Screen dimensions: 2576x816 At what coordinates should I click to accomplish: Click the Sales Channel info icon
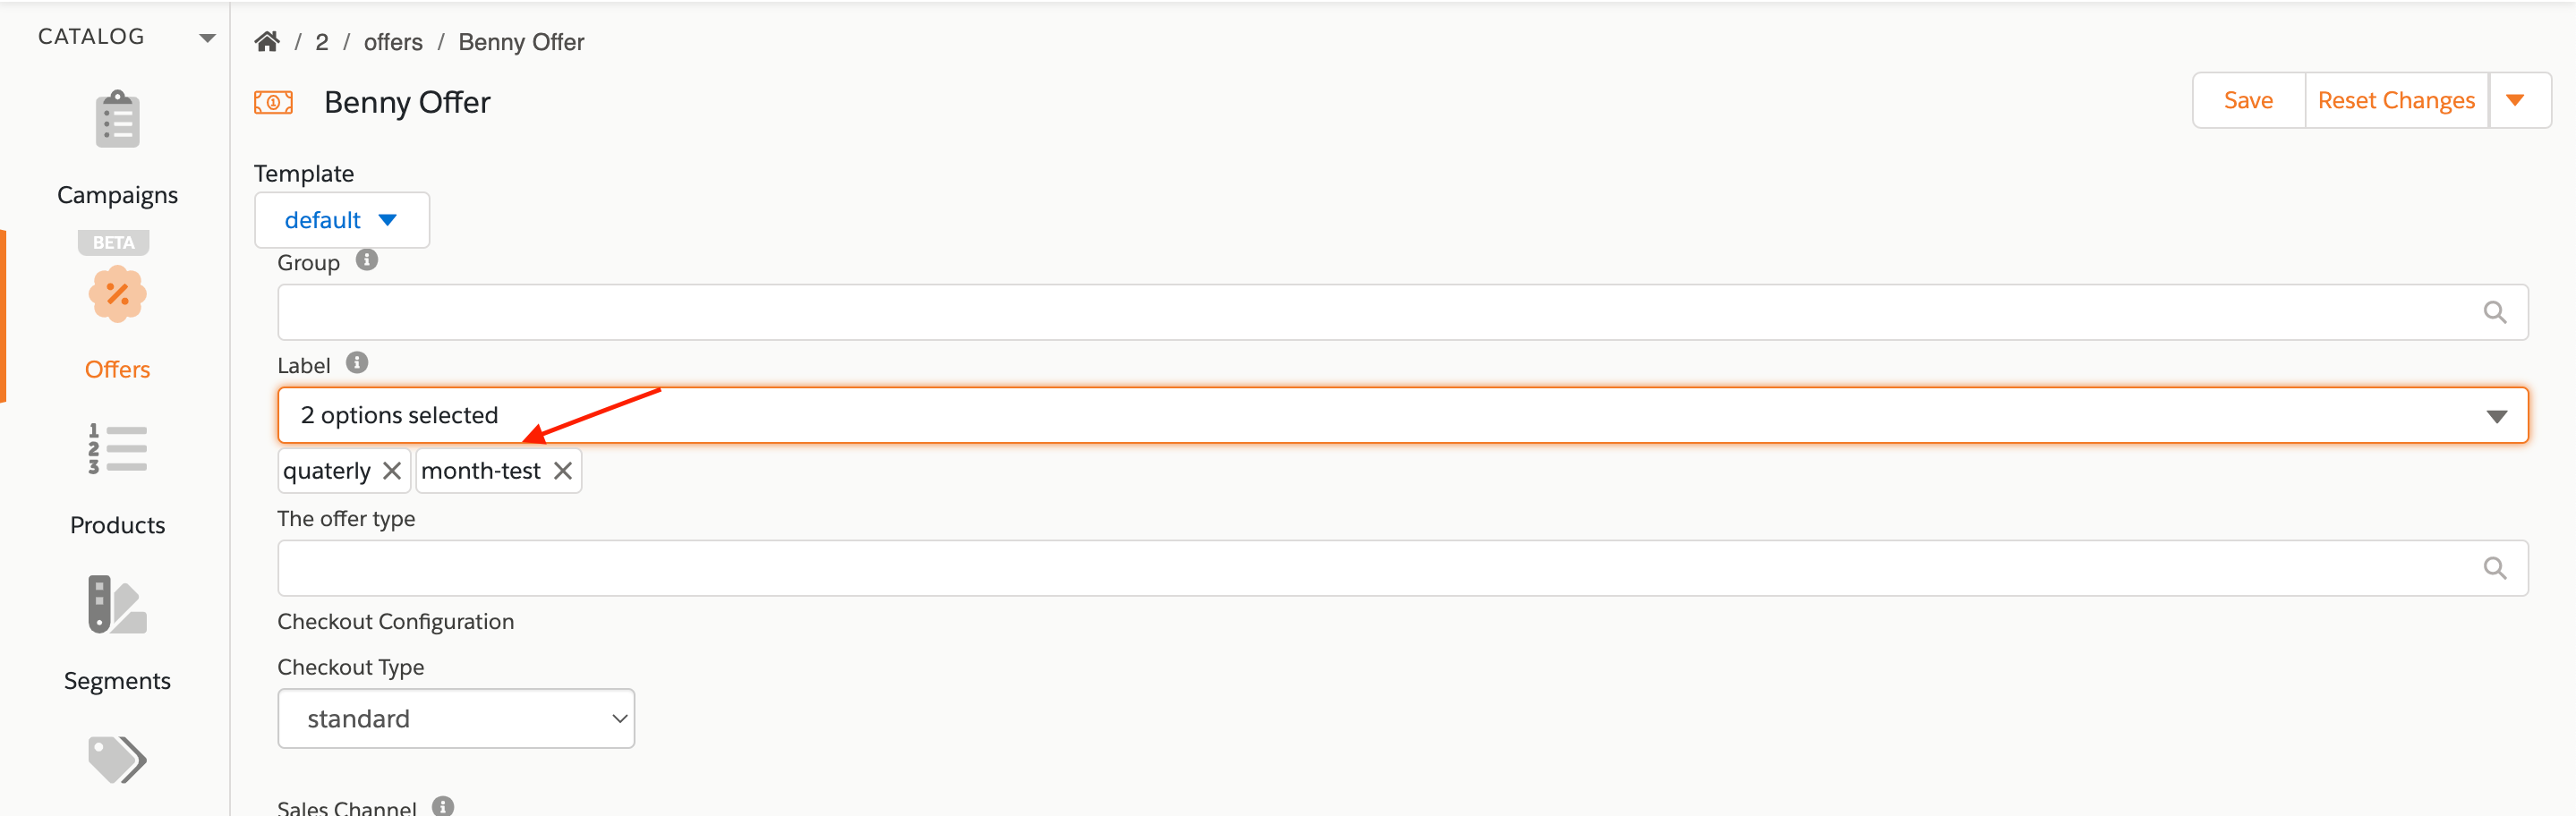tap(443, 805)
